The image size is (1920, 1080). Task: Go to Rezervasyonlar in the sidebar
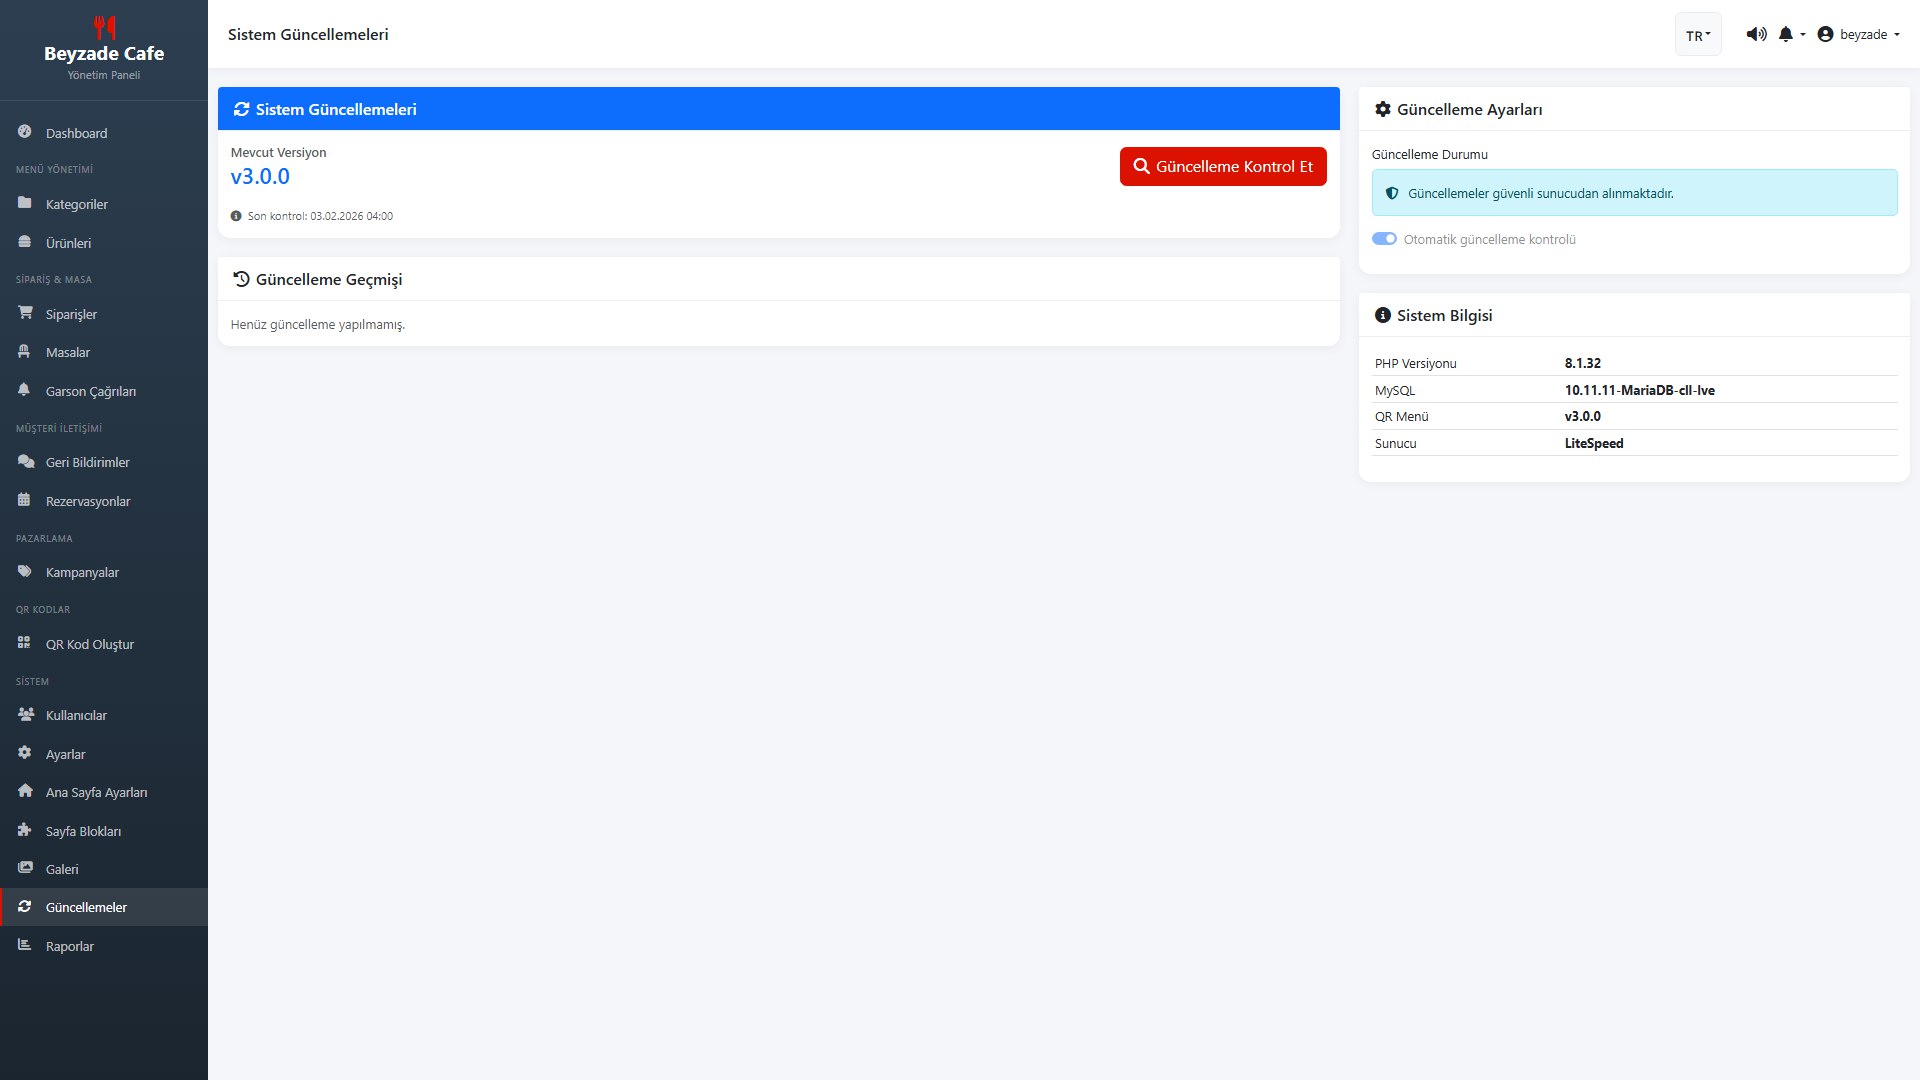coord(88,501)
